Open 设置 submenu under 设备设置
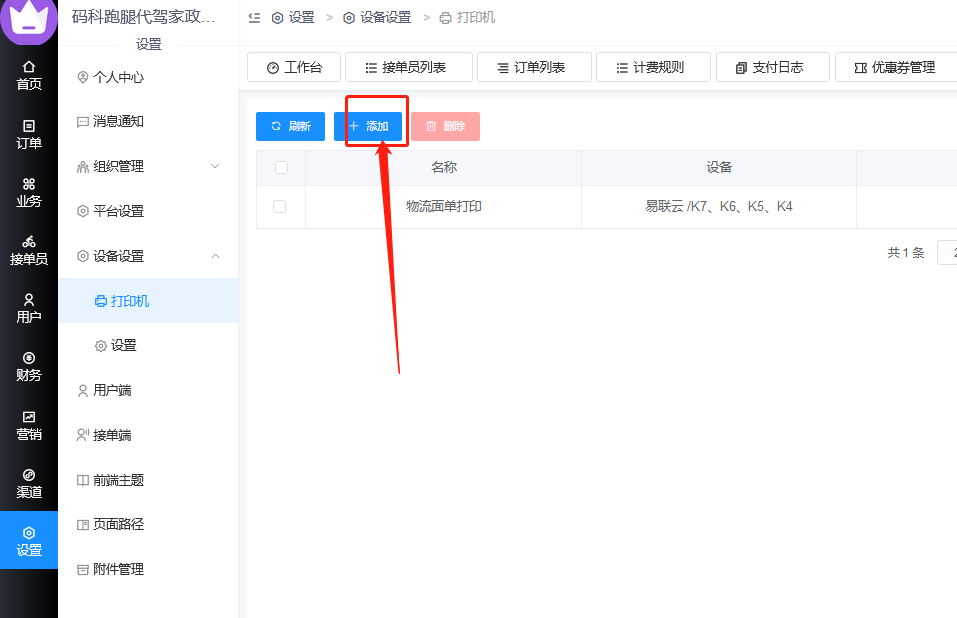 (x=148, y=345)
